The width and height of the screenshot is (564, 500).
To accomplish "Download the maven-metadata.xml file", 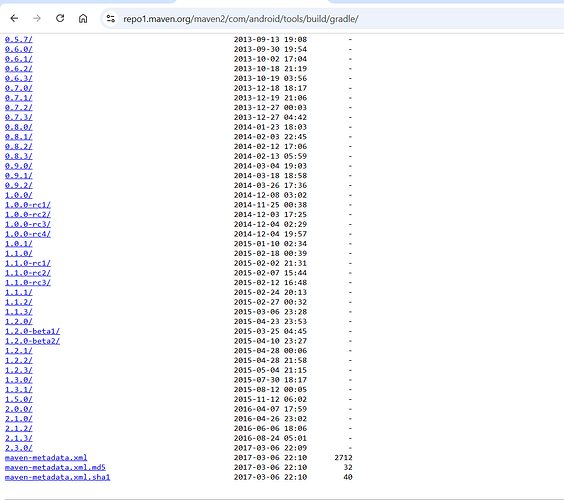I will click(x=46, y=458).
